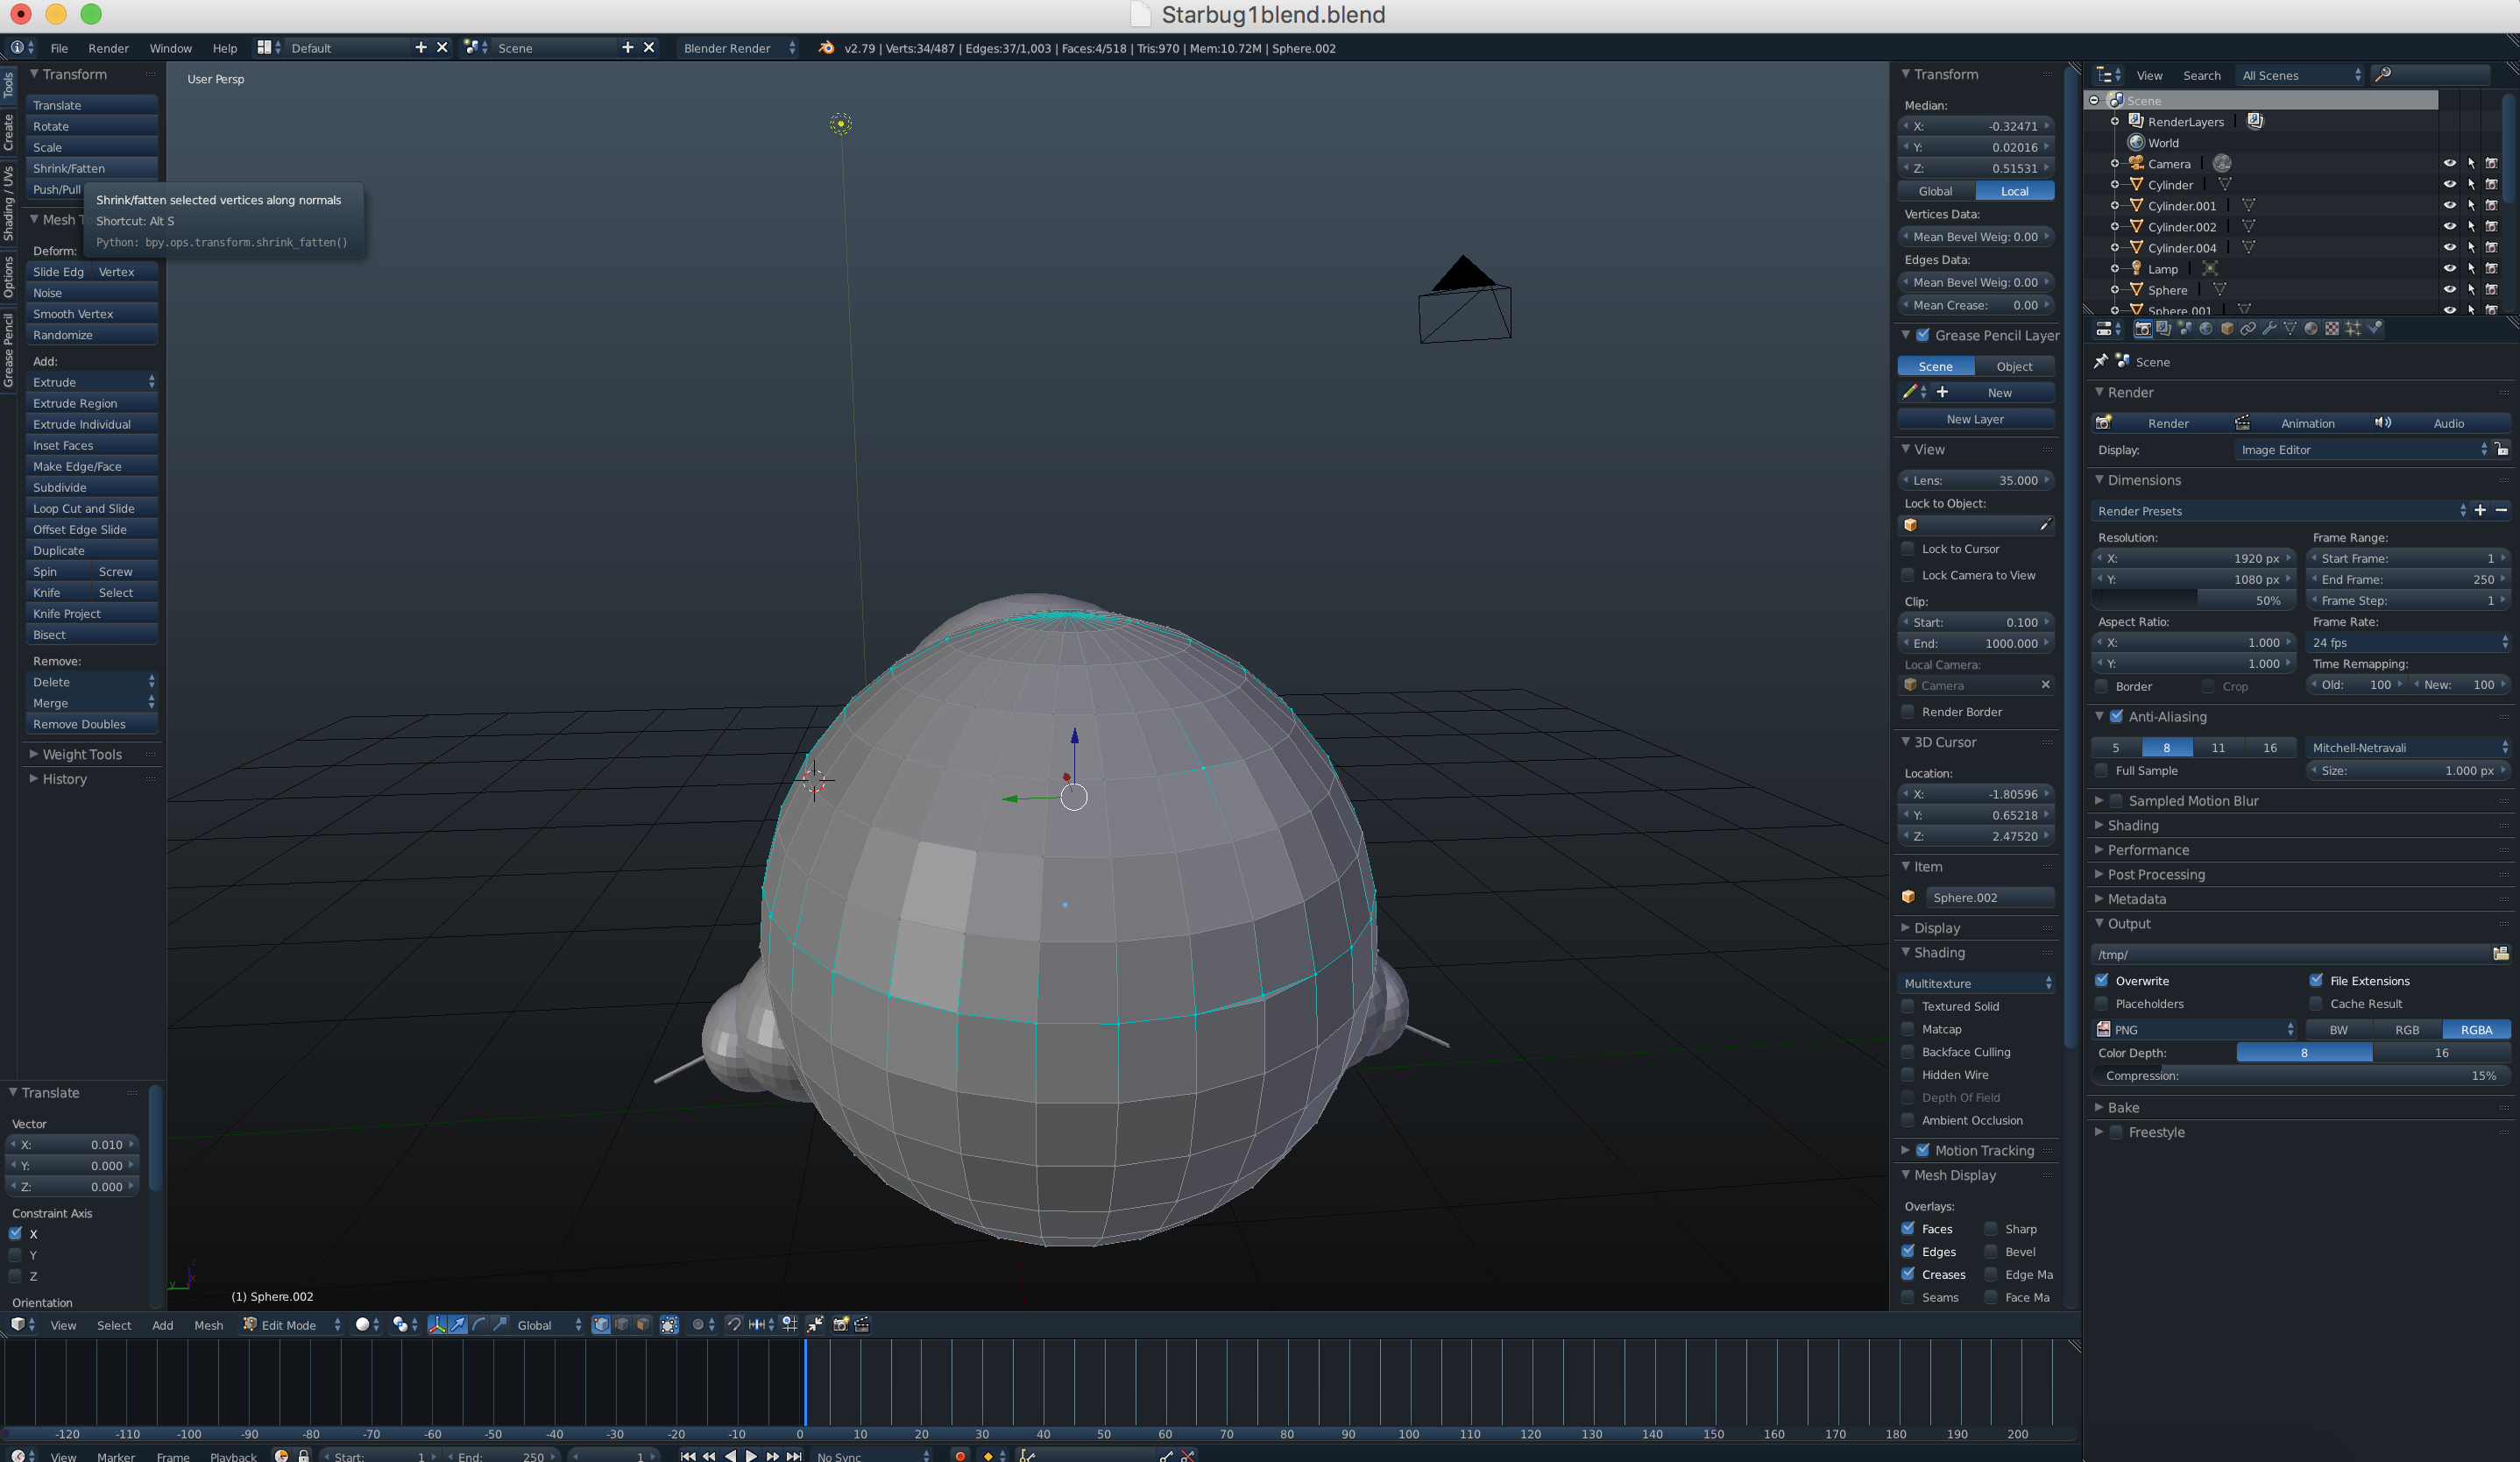This screenshot has width=2520, height=1462.
Task: Toggle the Lamp visibility eye icon
Action: [x=2449, y=268]
